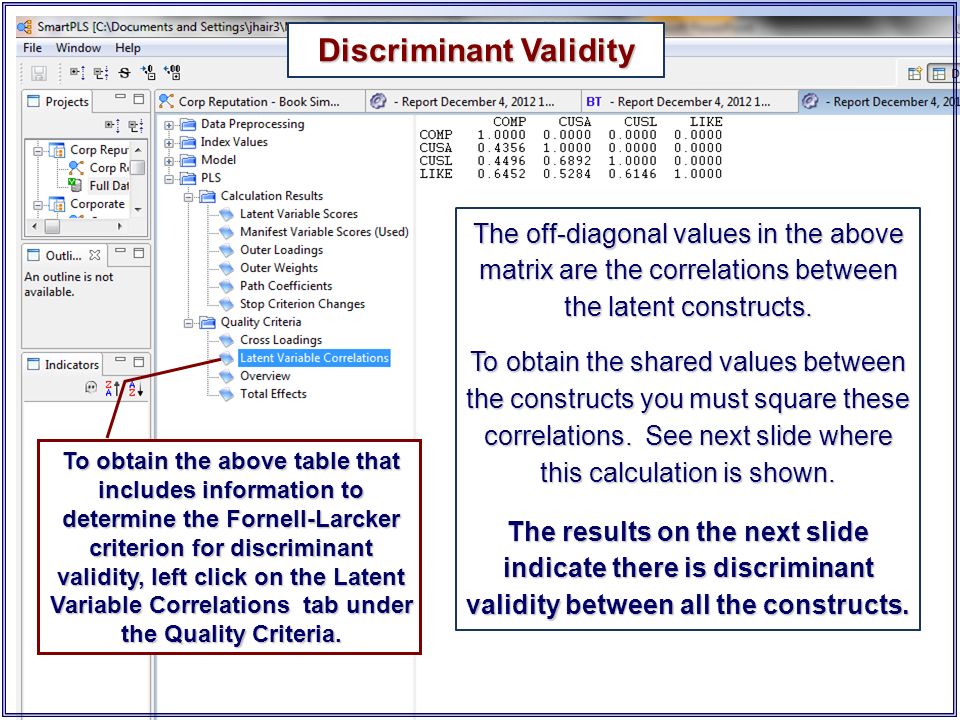This screenshot has height=720, width=960.
Task: Click Projects panel scrollbar down arrow
Action: point(138,209)
